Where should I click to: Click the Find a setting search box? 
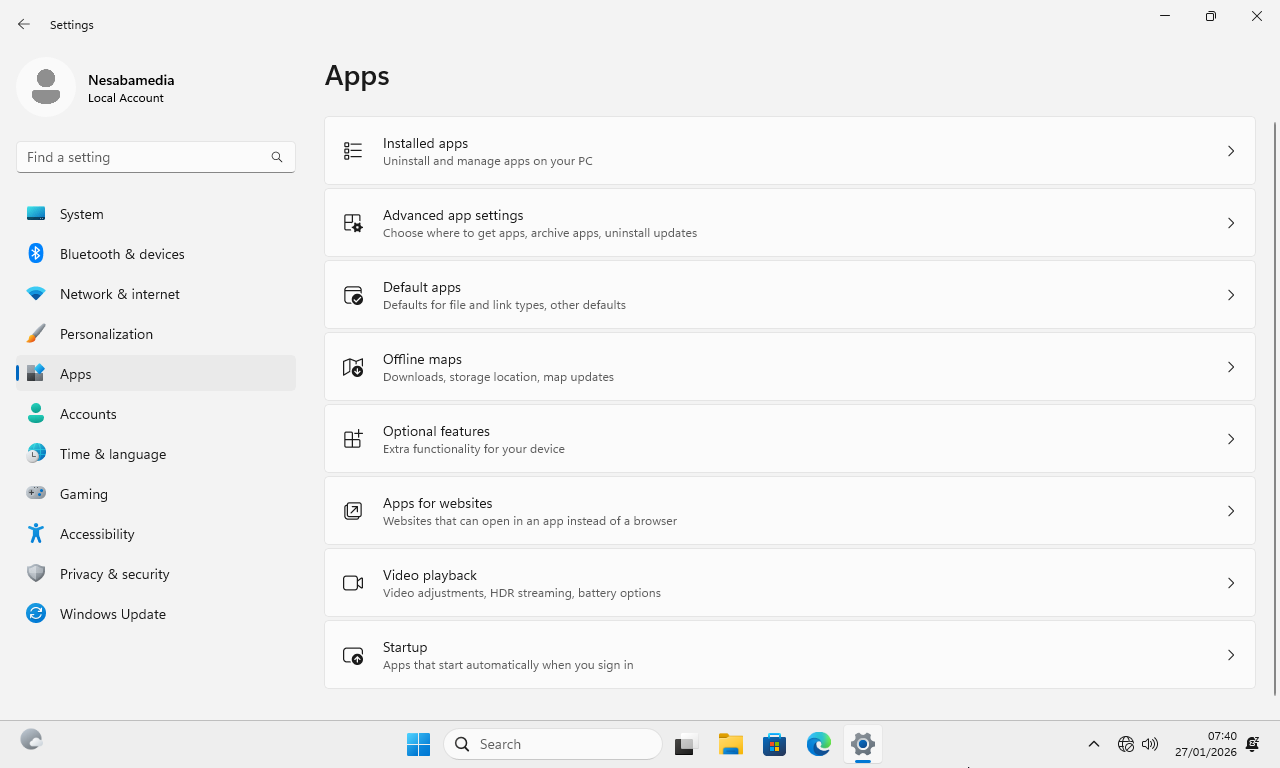[x=145, y=157]
